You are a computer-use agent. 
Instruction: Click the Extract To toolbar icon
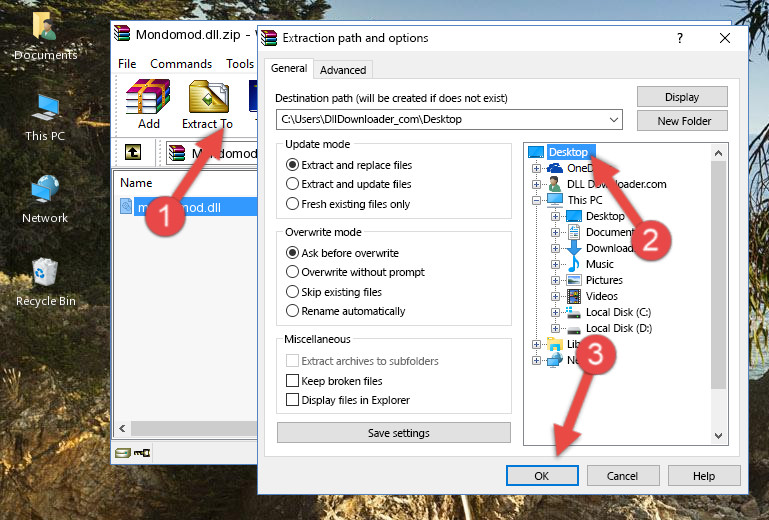(208, 104)
